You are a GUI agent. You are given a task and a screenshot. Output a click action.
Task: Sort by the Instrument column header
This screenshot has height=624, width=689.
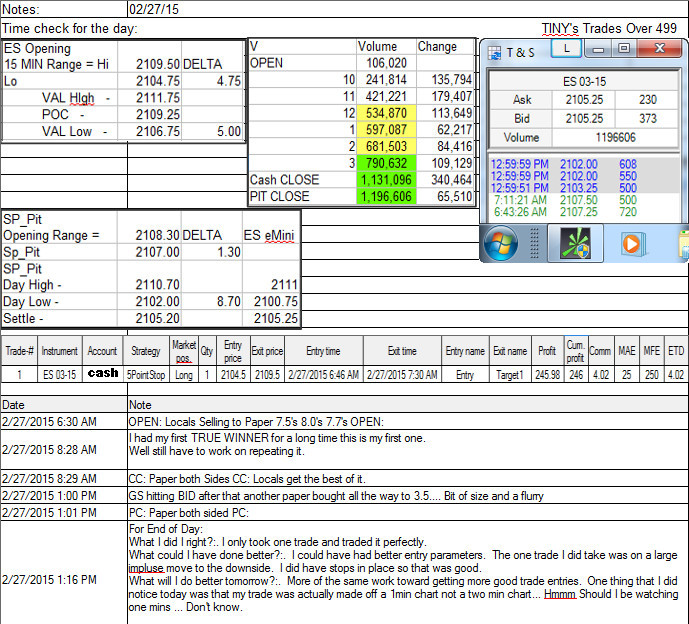click(x=60, y=351)
